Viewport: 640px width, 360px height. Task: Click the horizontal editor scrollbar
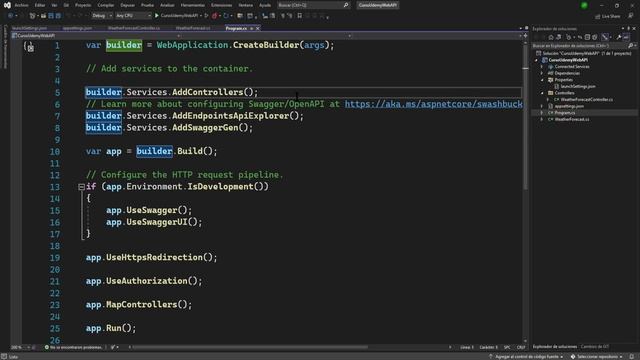pos(250,347)
